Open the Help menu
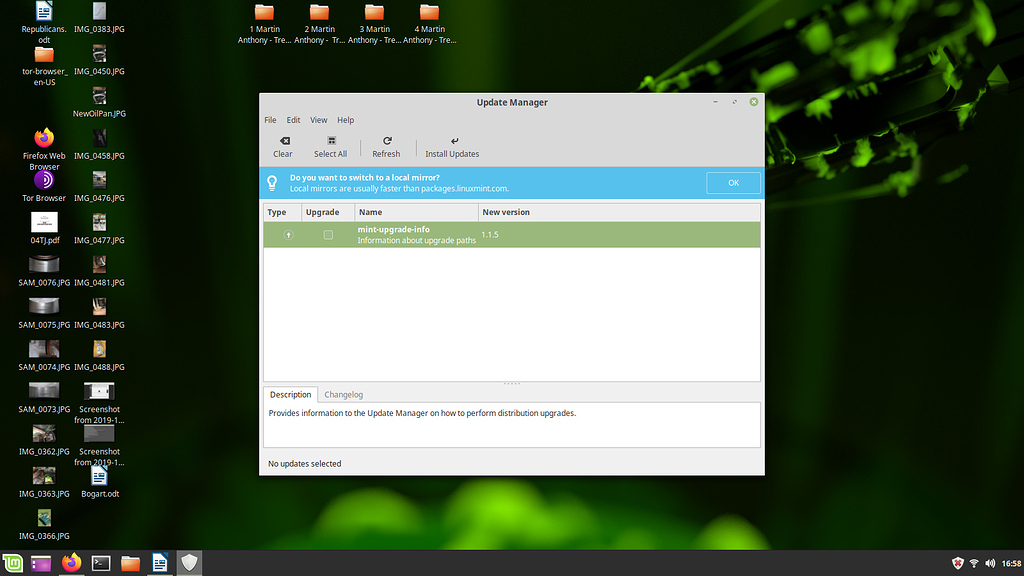 click(345, 119)
